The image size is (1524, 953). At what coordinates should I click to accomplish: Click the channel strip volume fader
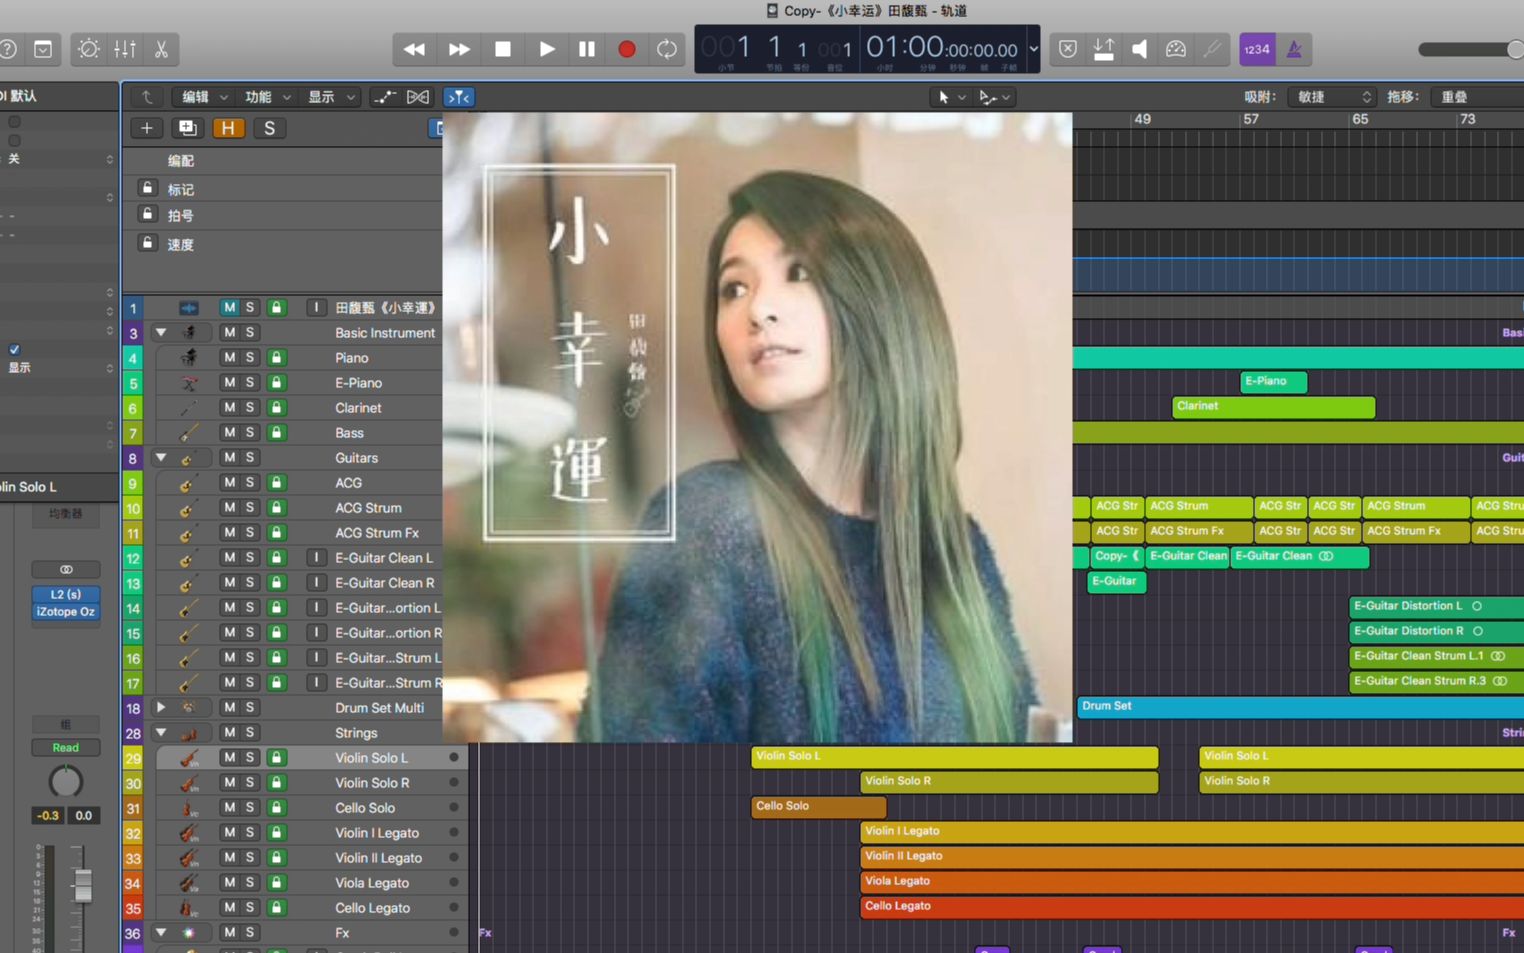(83, 885)
